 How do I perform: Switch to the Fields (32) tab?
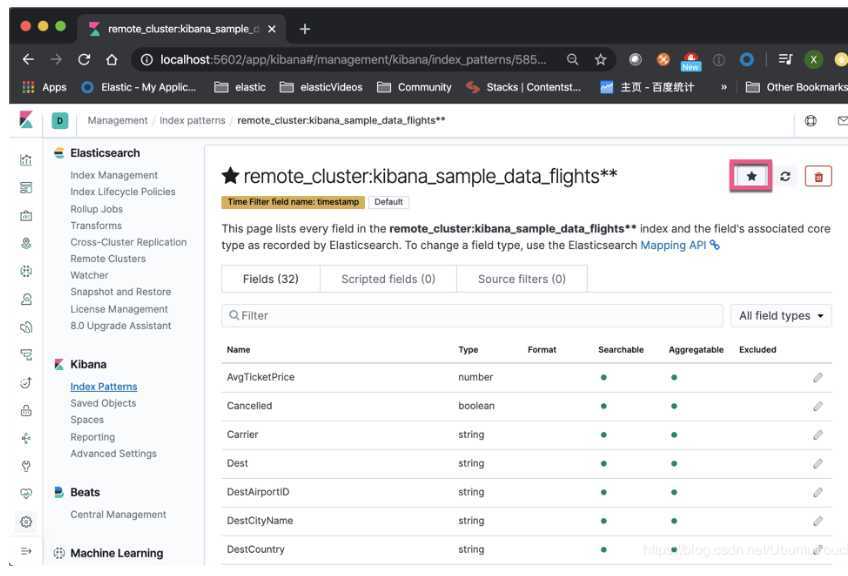pos(270,279)
